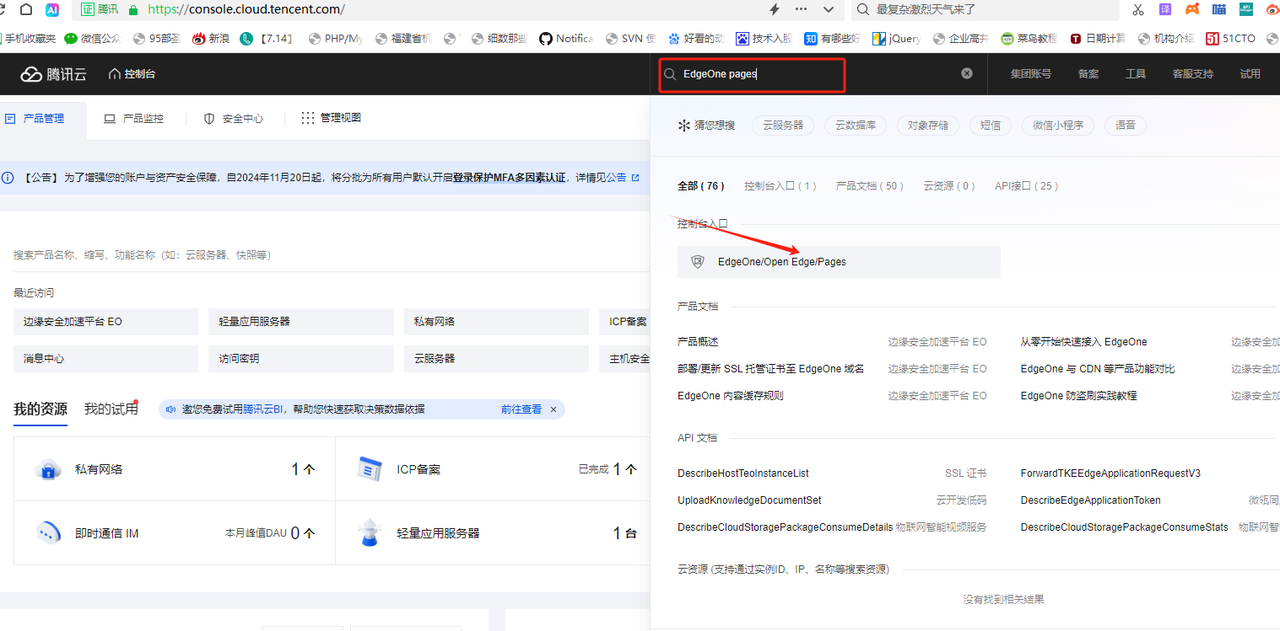Open the EdgeOne 内容缓存规则 document

point(731,396)
